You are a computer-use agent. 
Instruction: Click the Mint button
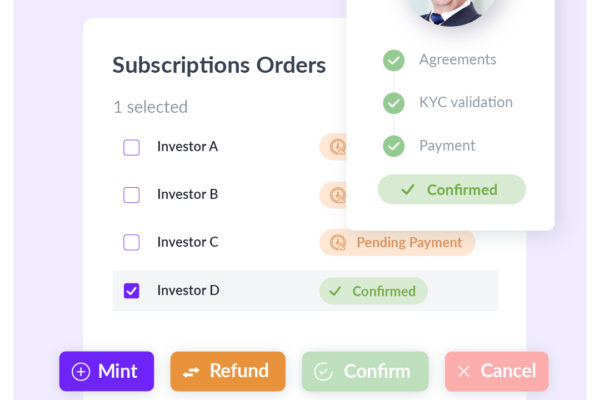(106, 371)
